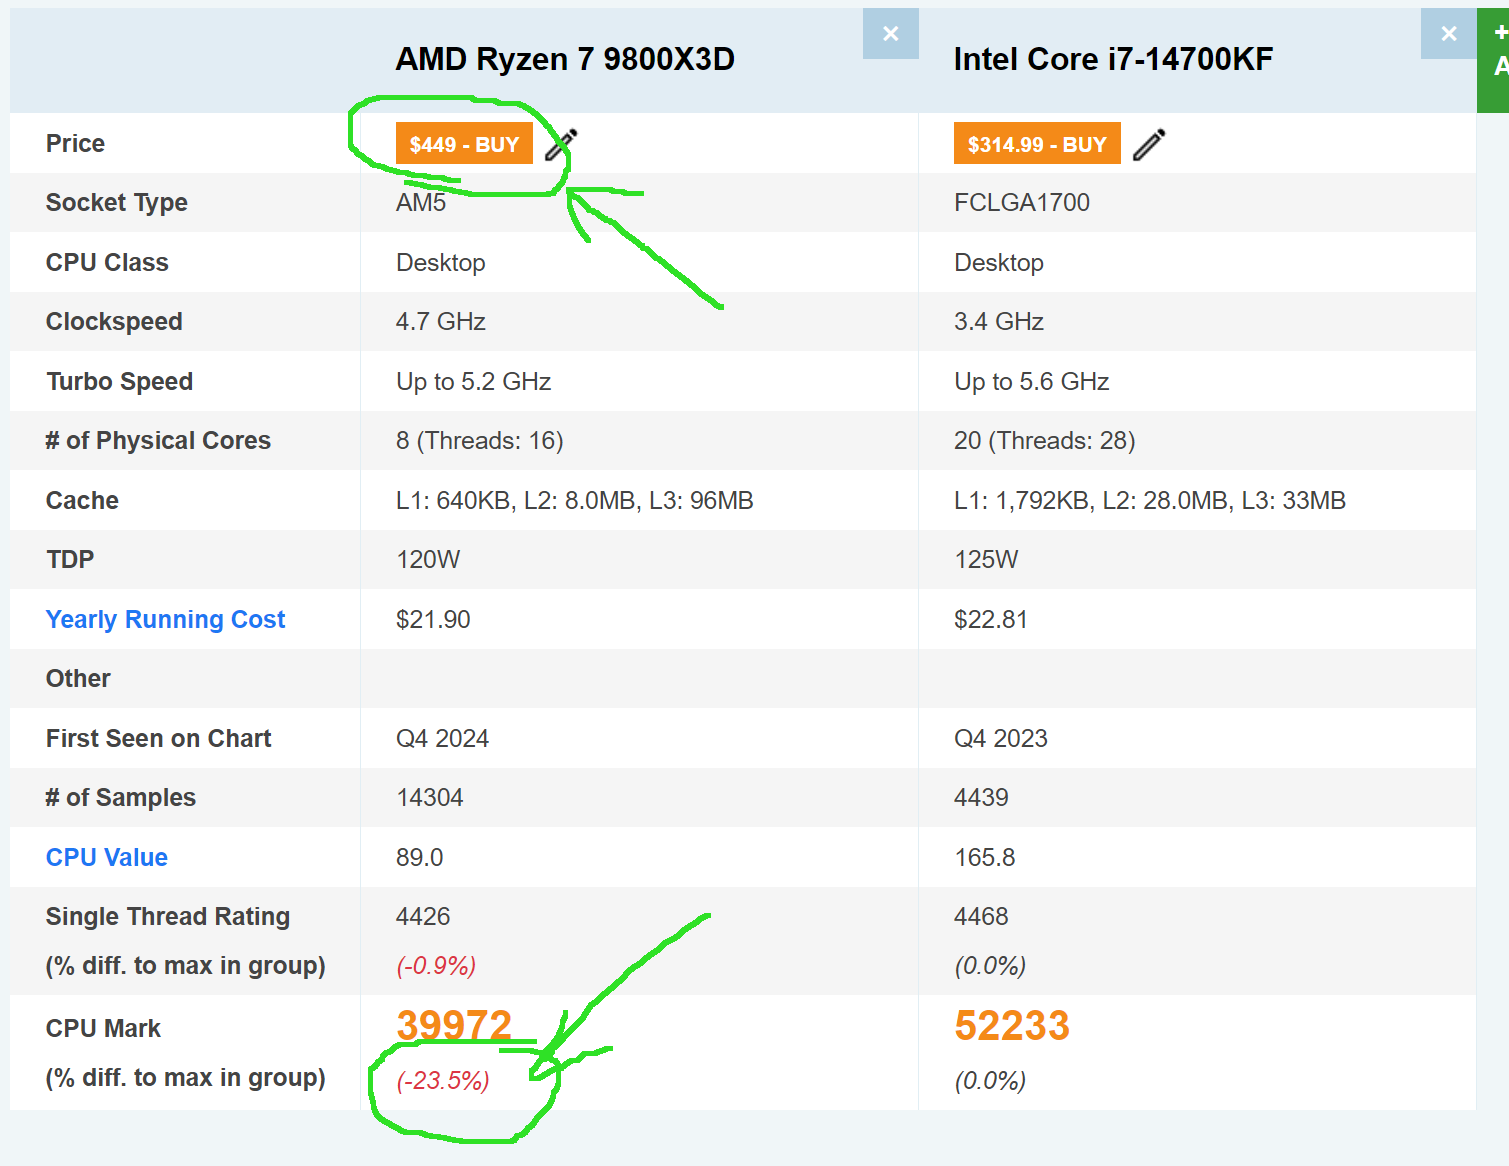
Task: Click the Single Thread Rating label
Action: [x=168, y=916]
